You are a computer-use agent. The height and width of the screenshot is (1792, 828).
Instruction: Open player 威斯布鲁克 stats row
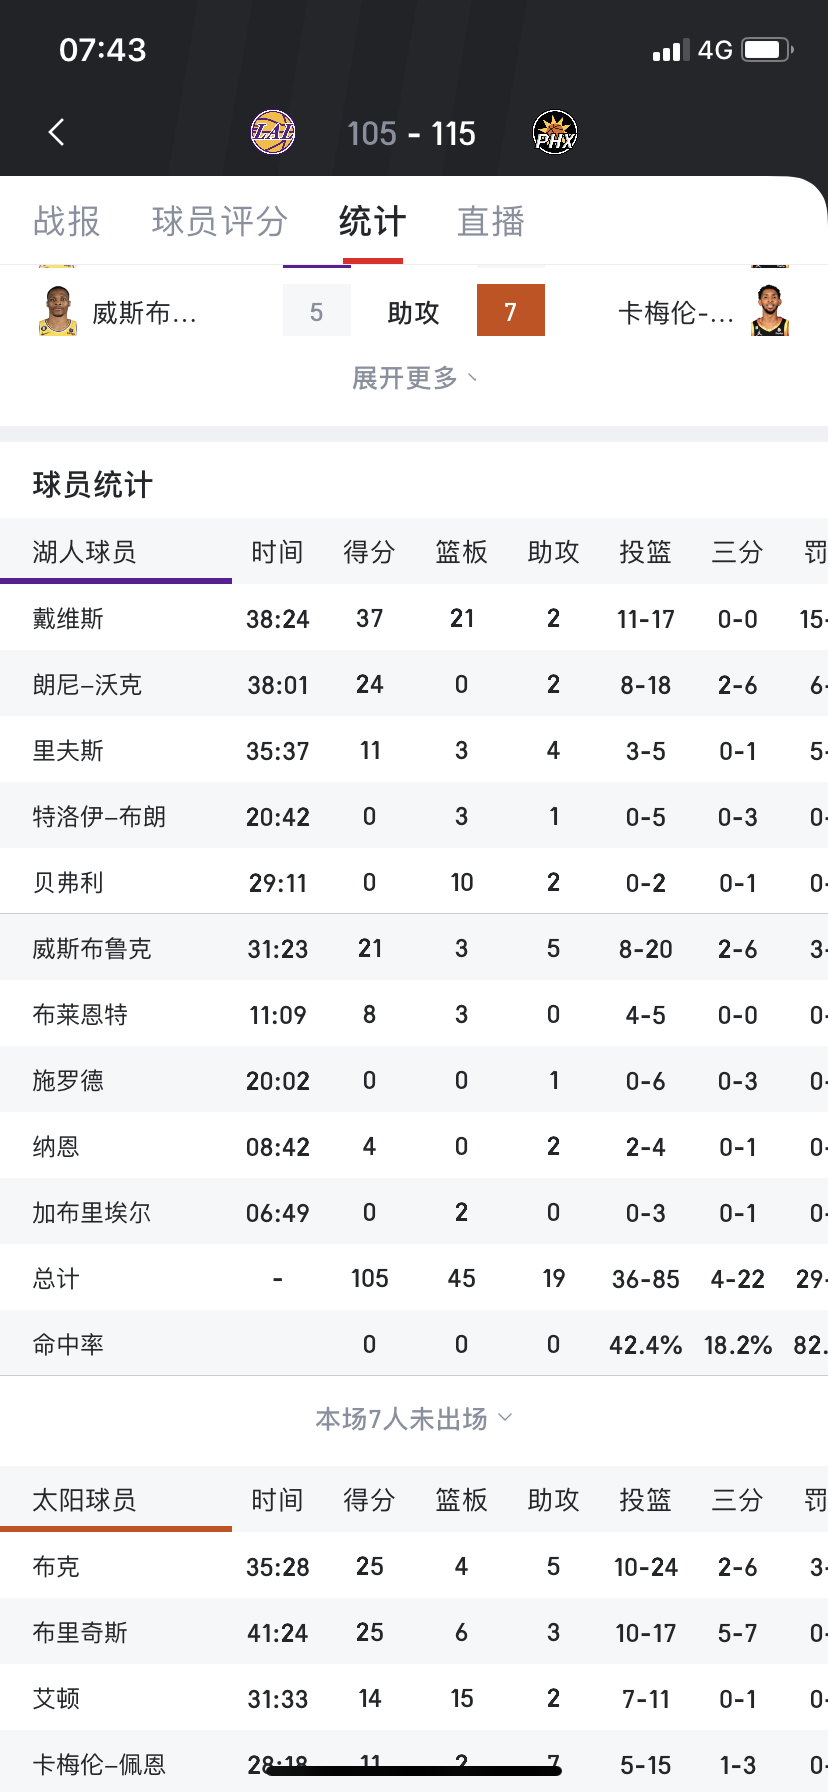tap(414, 948)
